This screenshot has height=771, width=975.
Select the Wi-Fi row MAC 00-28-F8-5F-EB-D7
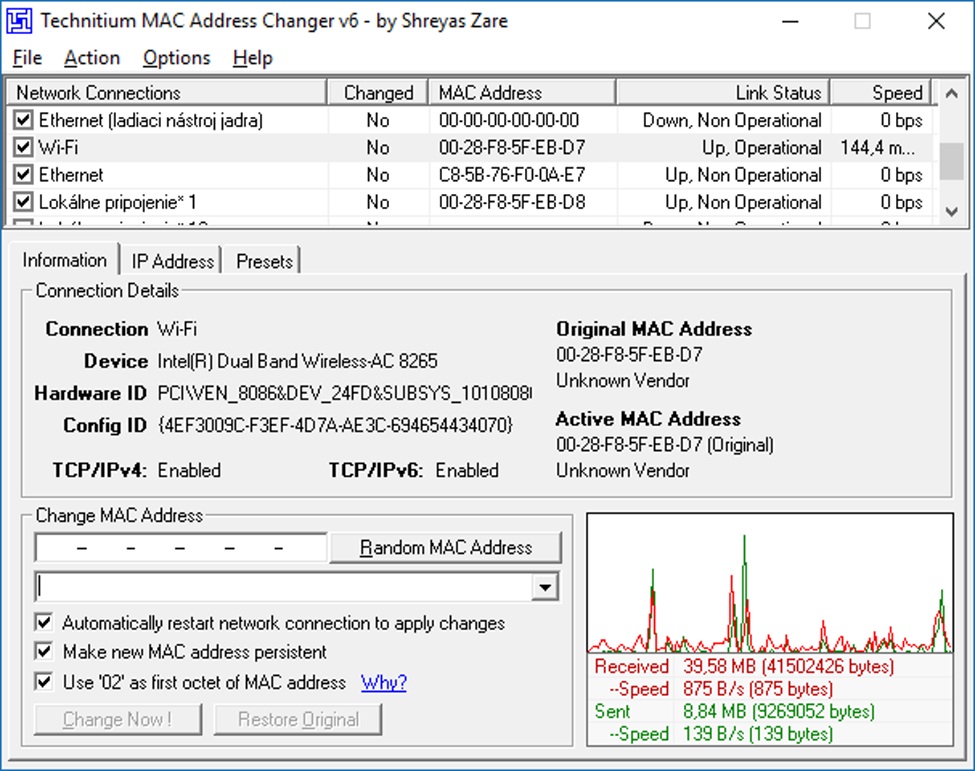click(x=512, y=147)
